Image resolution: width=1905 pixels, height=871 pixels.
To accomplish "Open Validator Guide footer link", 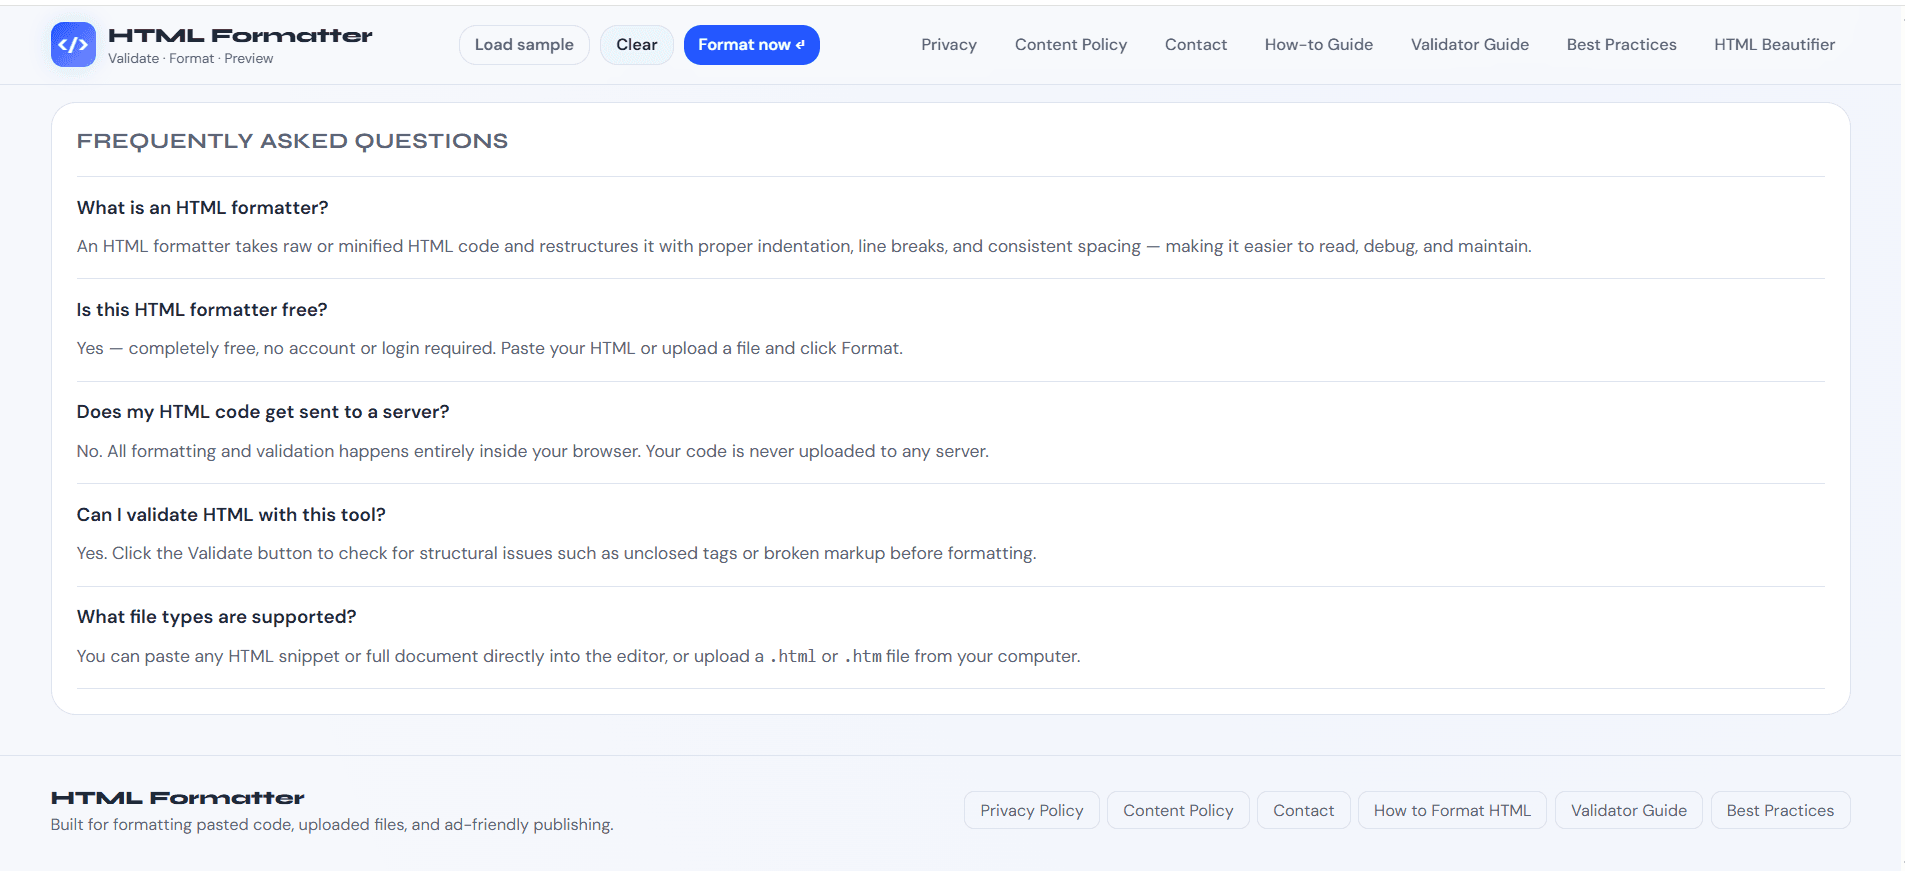I will tap(1629, 810).
